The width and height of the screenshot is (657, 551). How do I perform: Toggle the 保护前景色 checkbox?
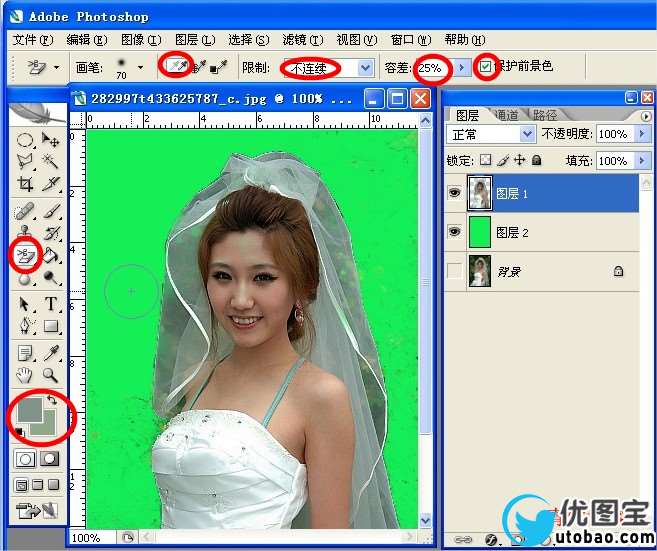(x=486, y=66)
